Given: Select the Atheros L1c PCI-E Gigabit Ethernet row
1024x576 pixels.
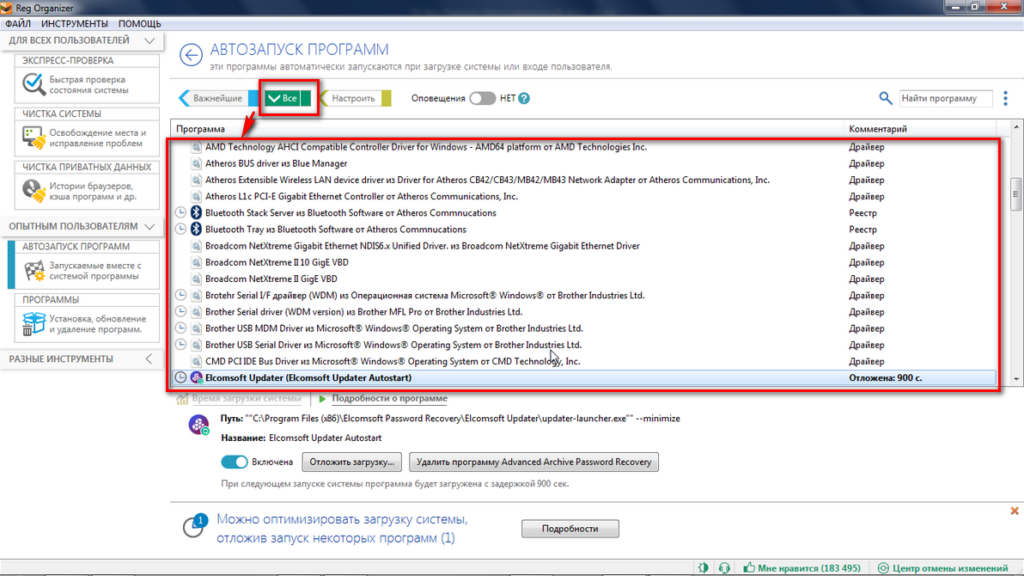Looking at the screenshot, I should [584, 196].
